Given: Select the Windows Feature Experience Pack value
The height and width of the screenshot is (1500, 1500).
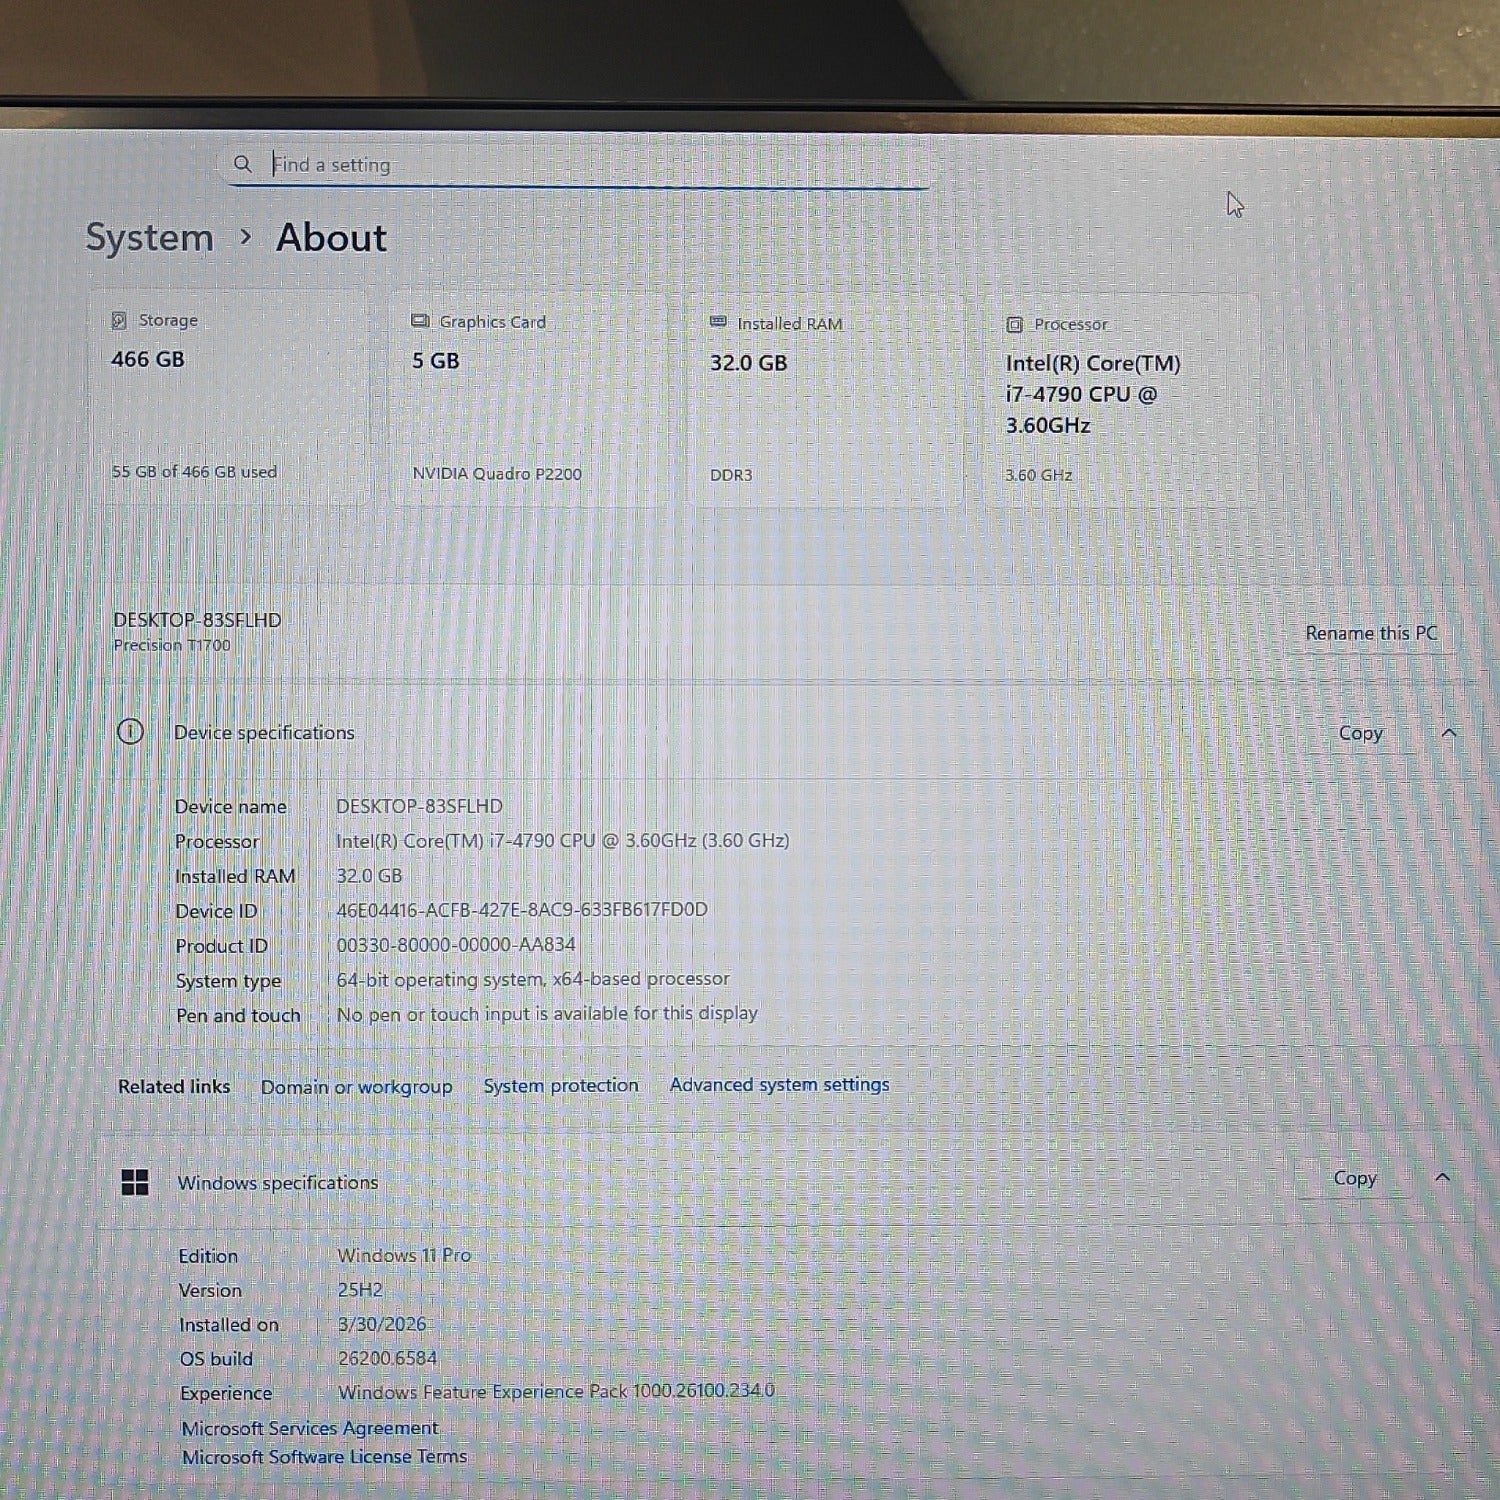Looking at the screenshot, I should tap(556, 1391).
